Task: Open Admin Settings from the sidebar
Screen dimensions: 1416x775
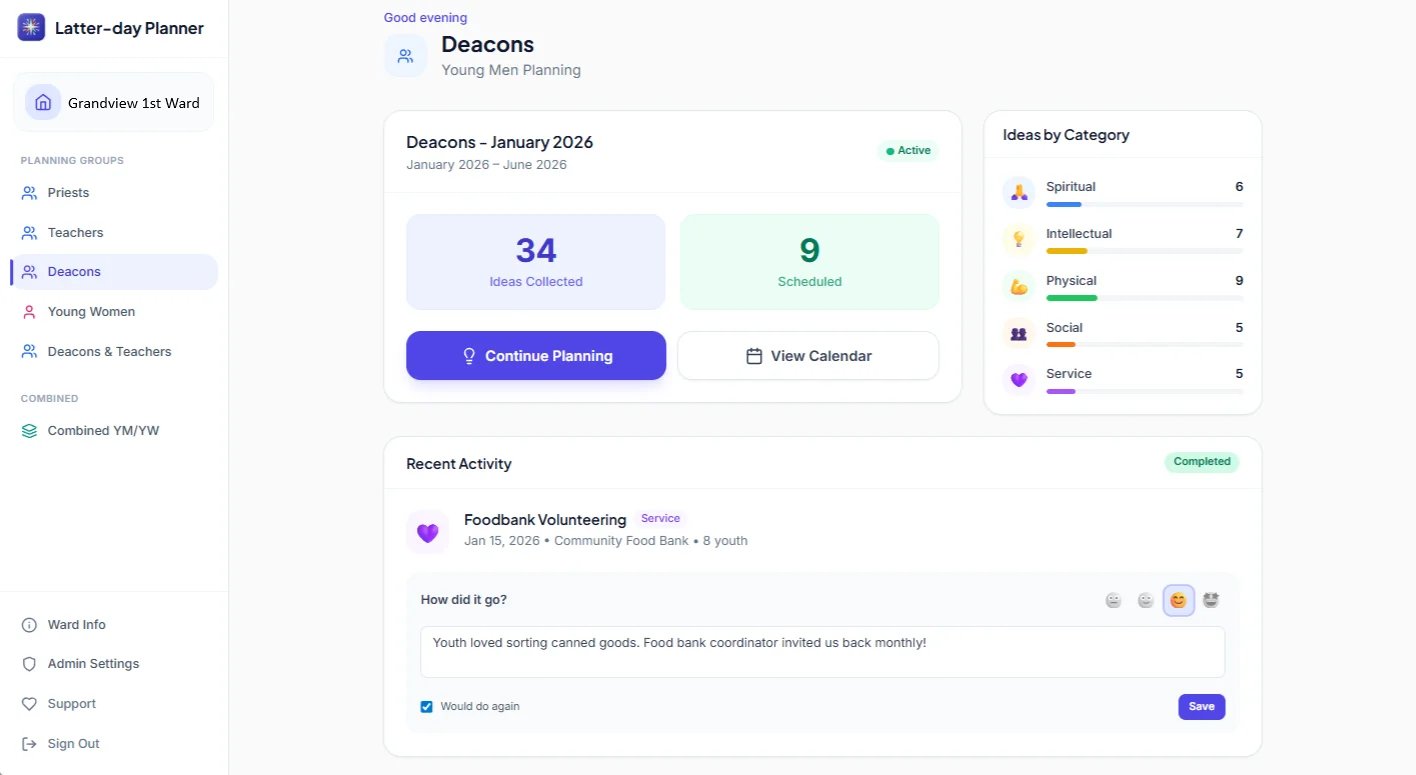Action: (94, 663)
